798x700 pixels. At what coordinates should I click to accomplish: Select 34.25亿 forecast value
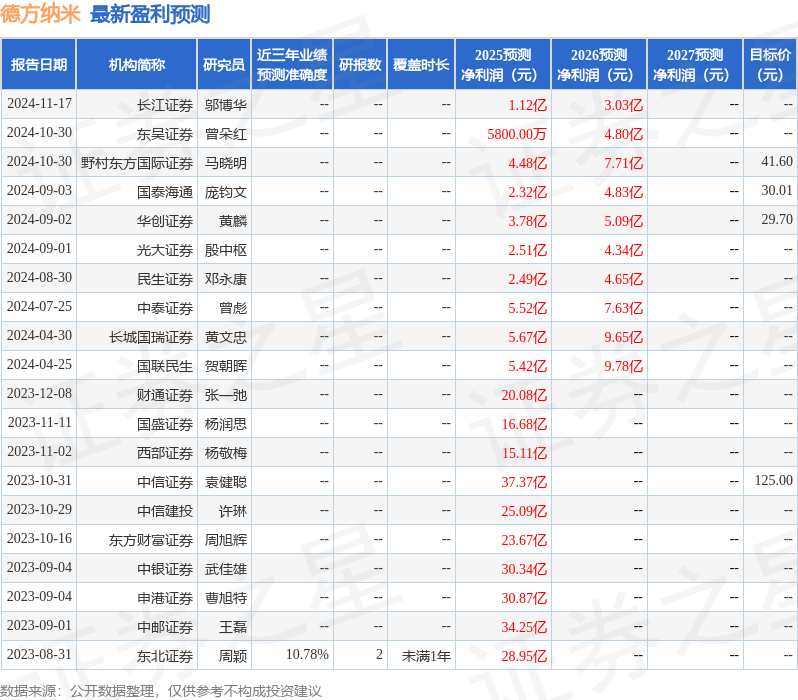(524, 628)
